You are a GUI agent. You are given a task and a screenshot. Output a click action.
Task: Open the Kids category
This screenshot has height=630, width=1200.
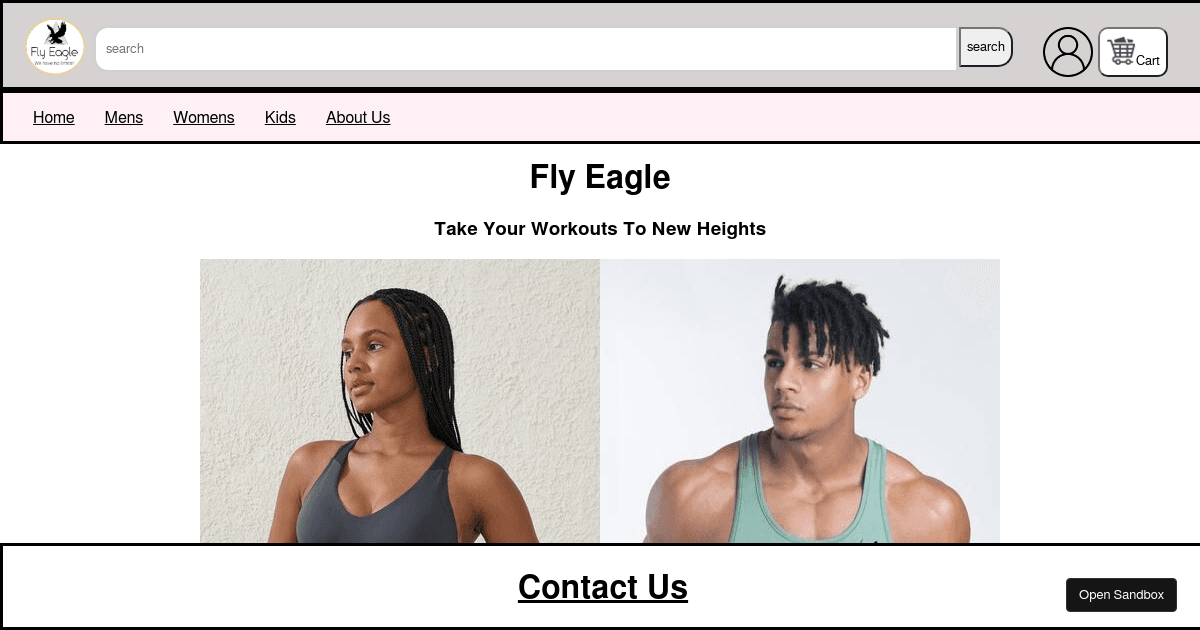click(x=280, y=117)
